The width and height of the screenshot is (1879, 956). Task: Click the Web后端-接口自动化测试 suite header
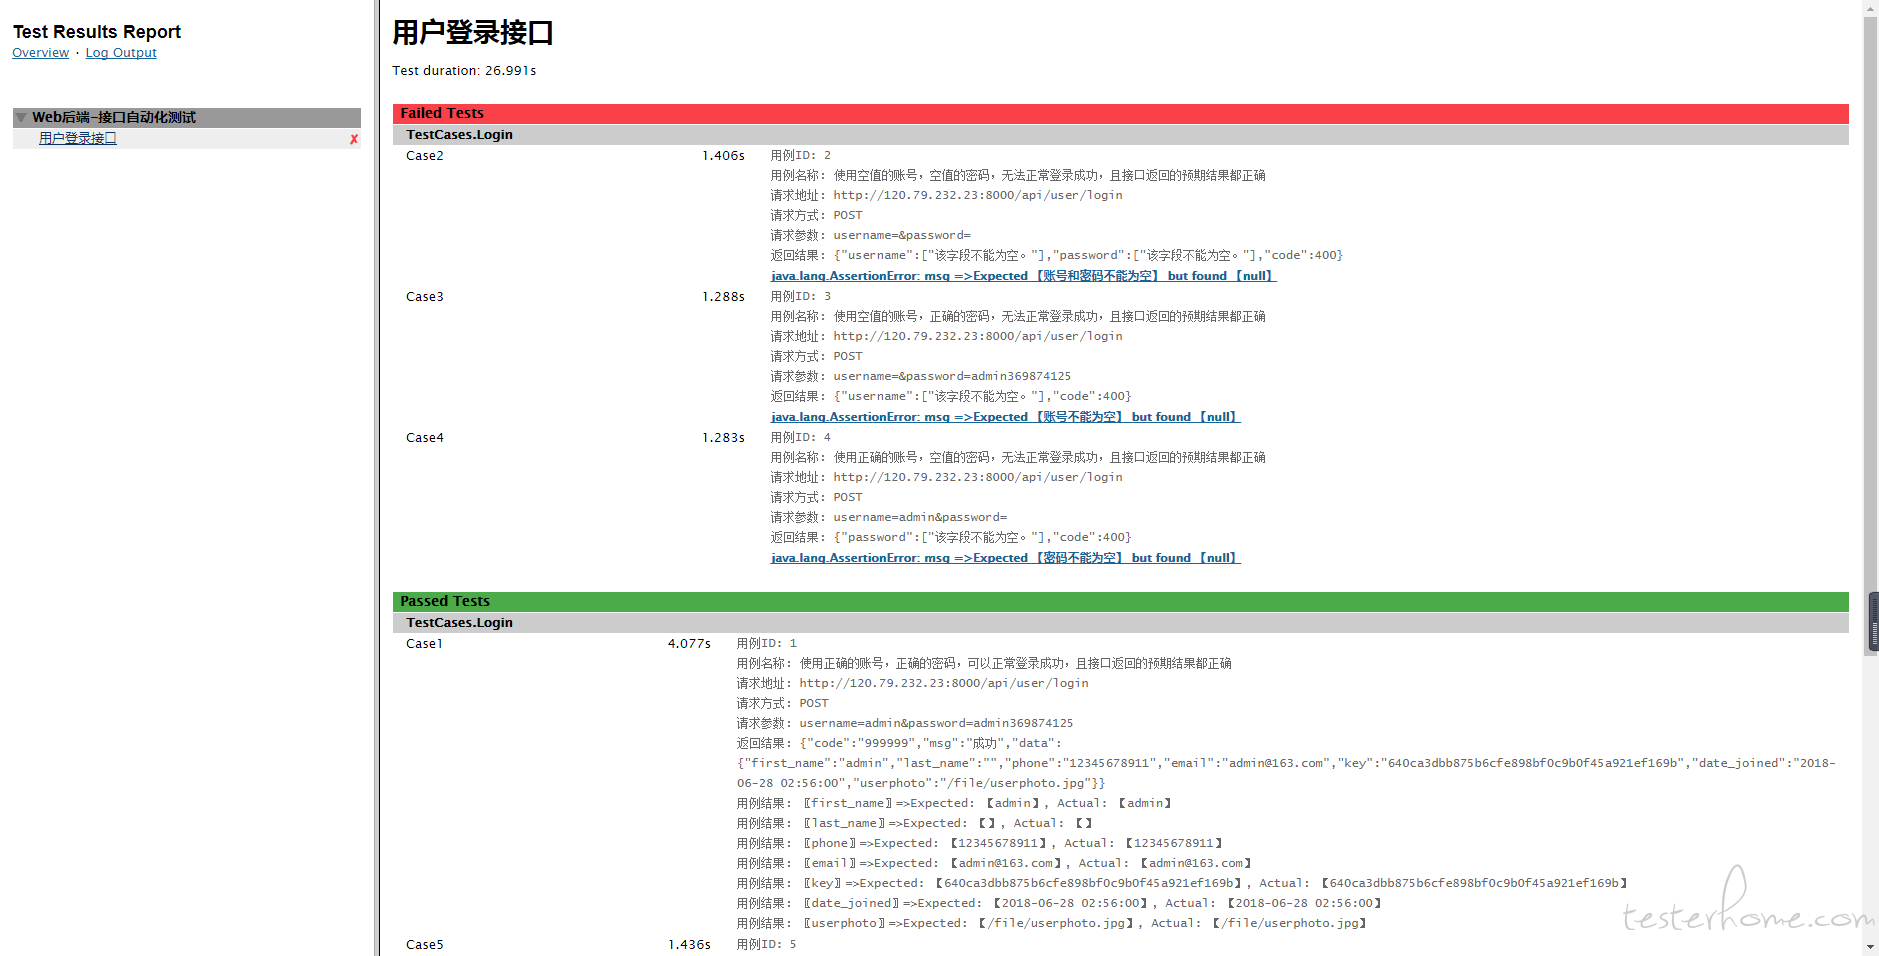114,118
